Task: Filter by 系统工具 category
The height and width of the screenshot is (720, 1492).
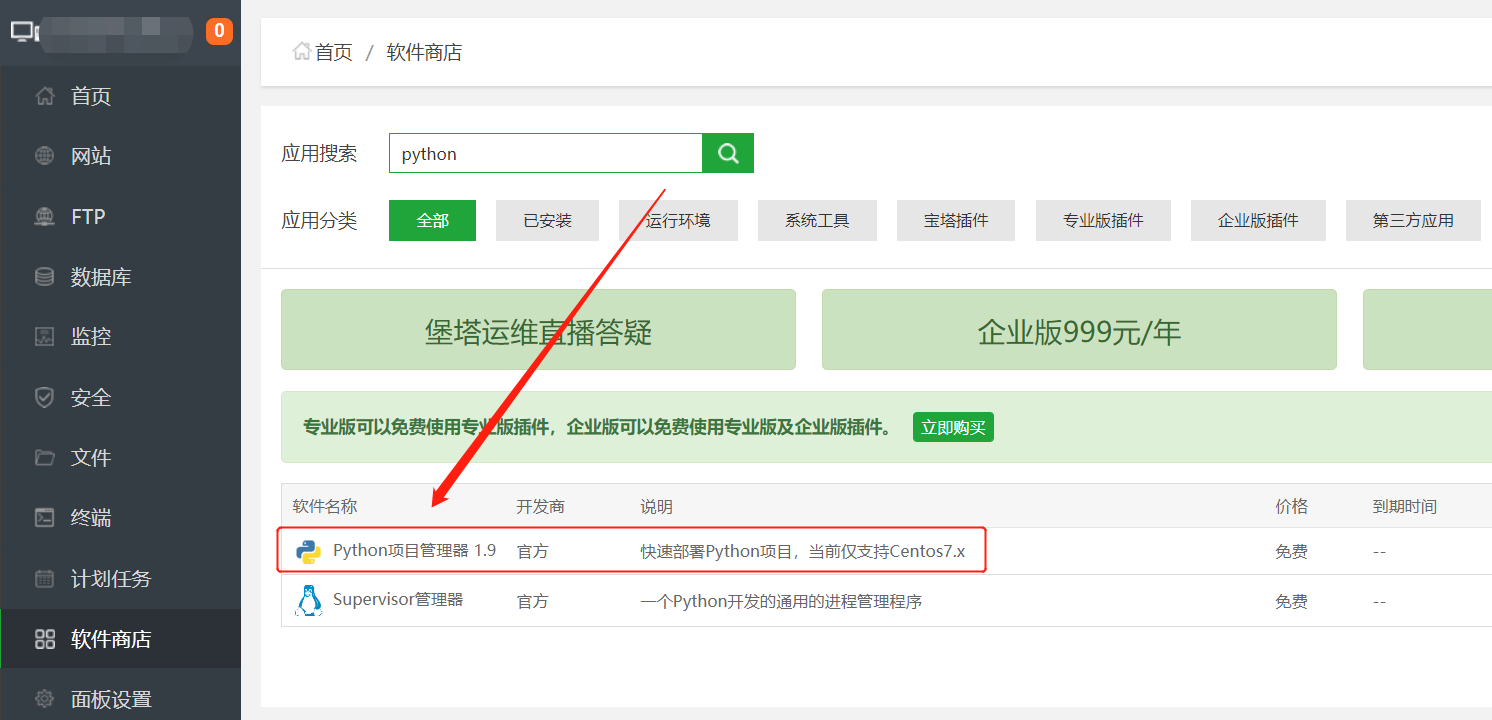Action: [x=817, y=220]
